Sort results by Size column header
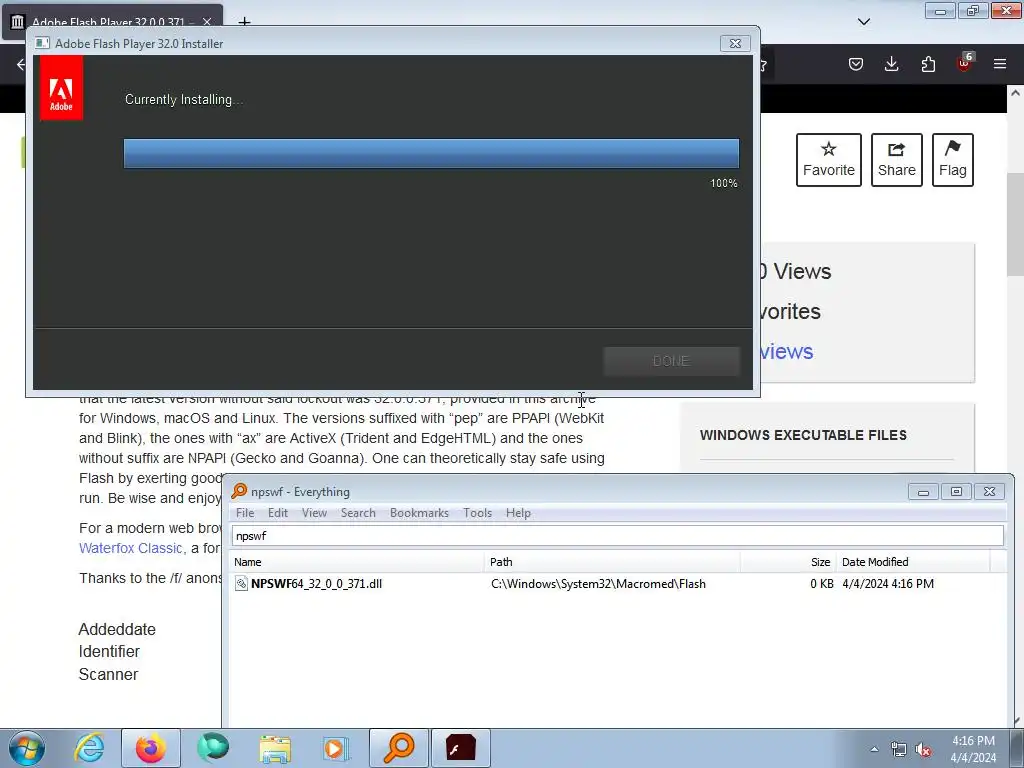The image size is (1024, 768). tap(788, 562)
